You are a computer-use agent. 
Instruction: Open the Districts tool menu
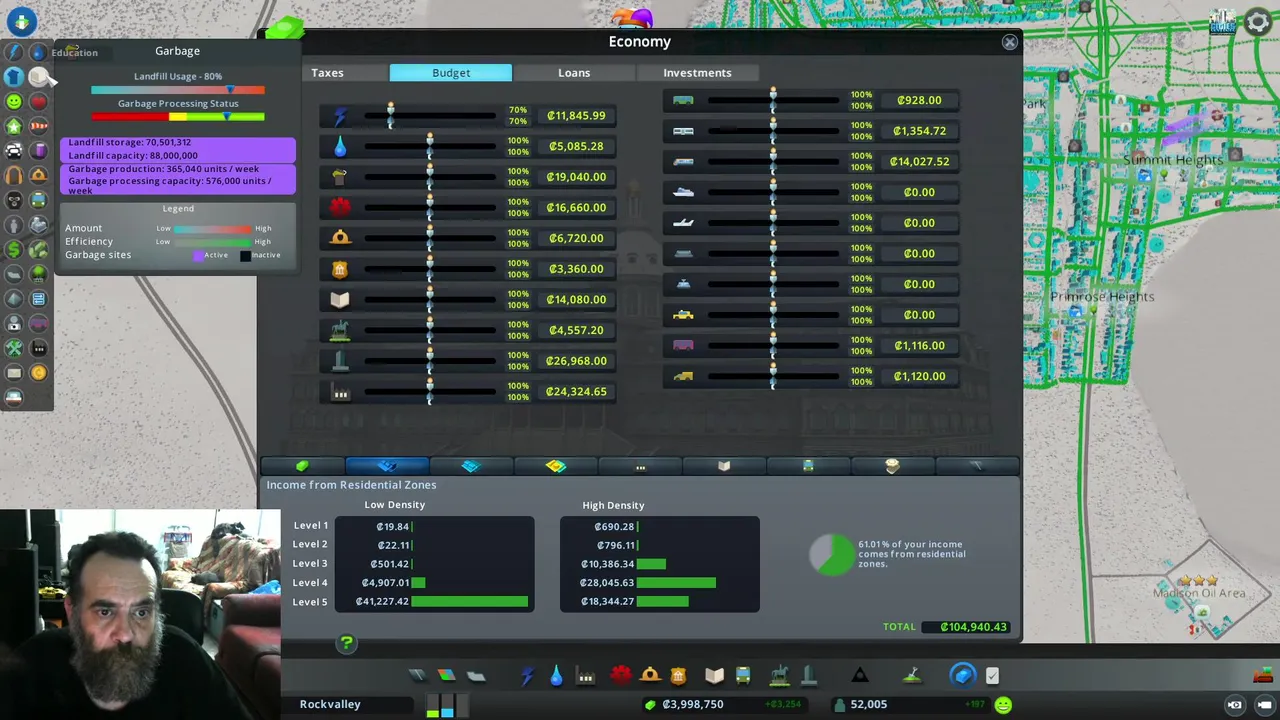(476, 676)
